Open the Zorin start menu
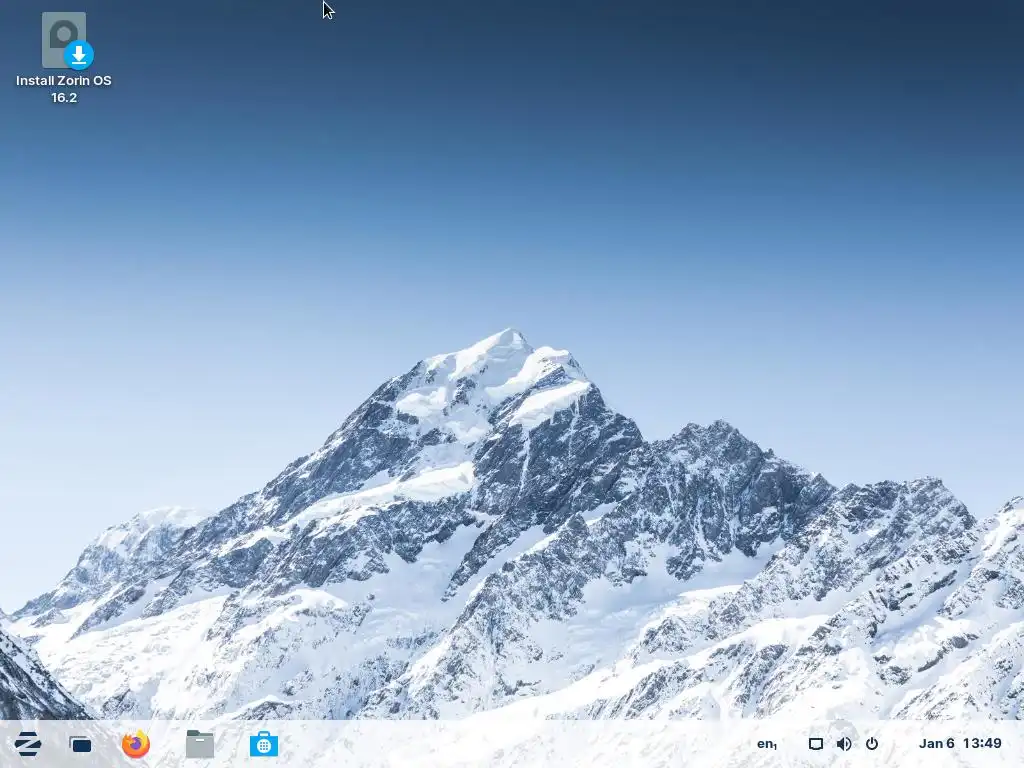The image size is (1024, 768). (x=27, y=744)
